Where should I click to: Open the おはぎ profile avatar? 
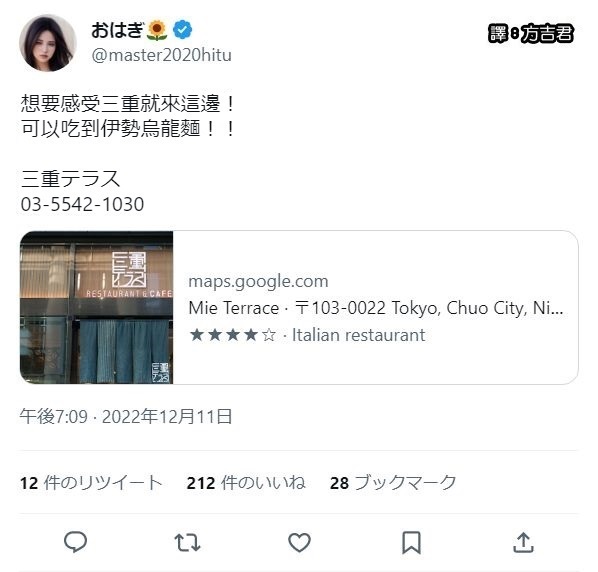[x=48, y=43]
